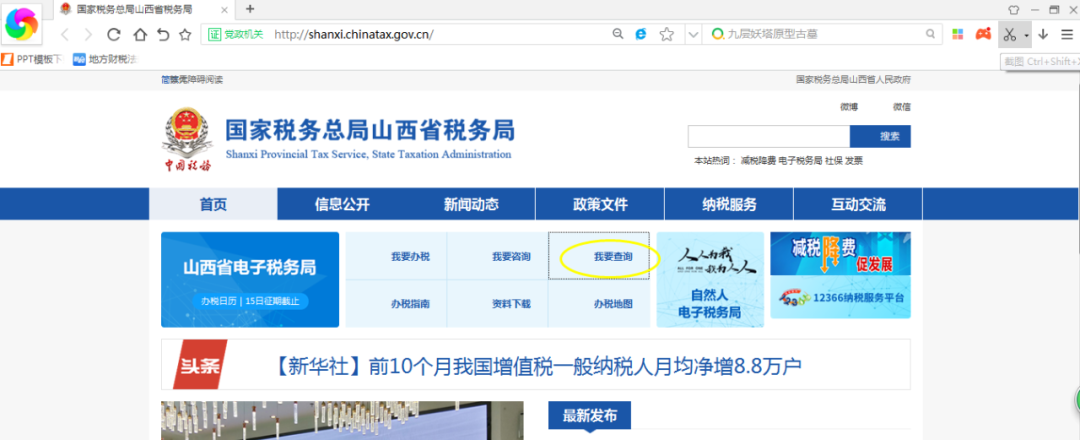This screenshot has width=1080, height=440.
Task: Close the 国家税务总局山西省税务局 tab
Action: [x=226, y=9]
